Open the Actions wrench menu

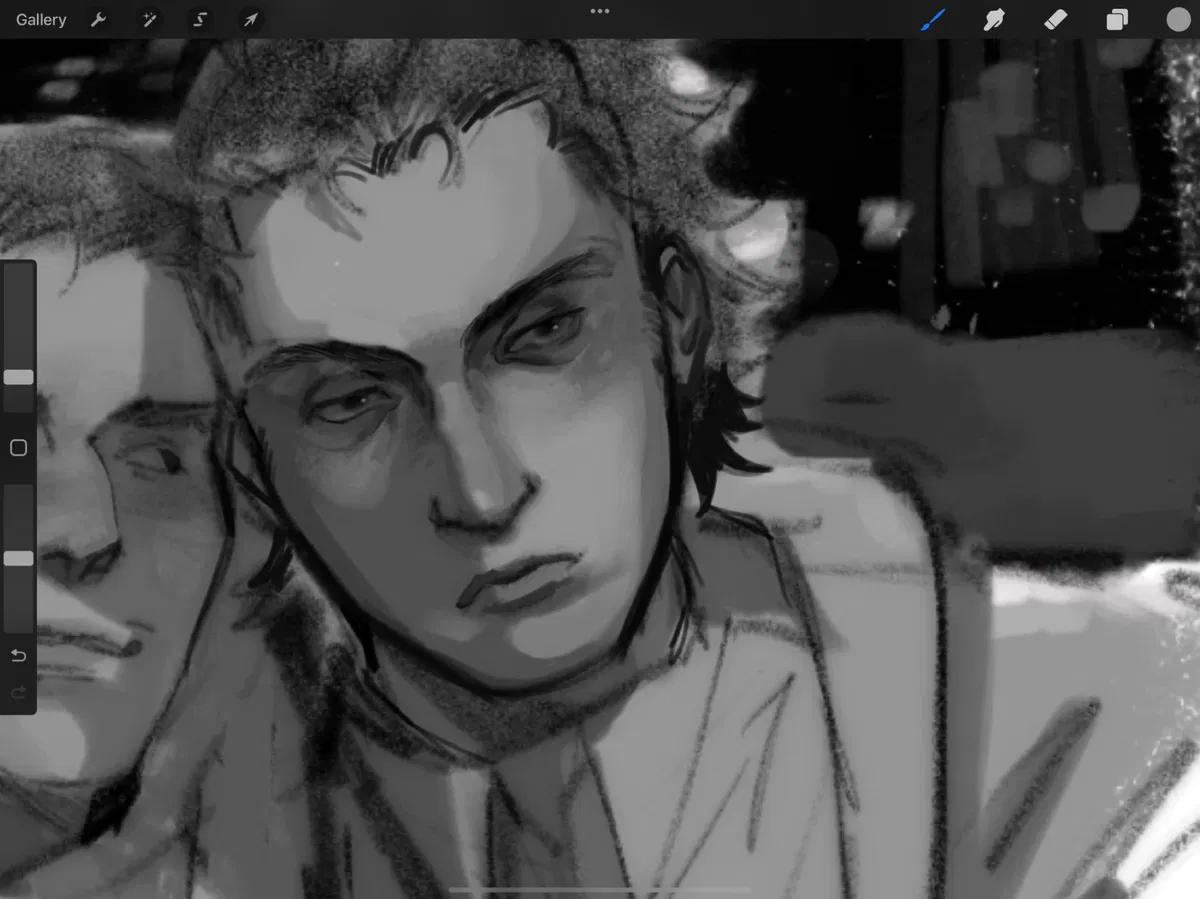pos(98,19)
